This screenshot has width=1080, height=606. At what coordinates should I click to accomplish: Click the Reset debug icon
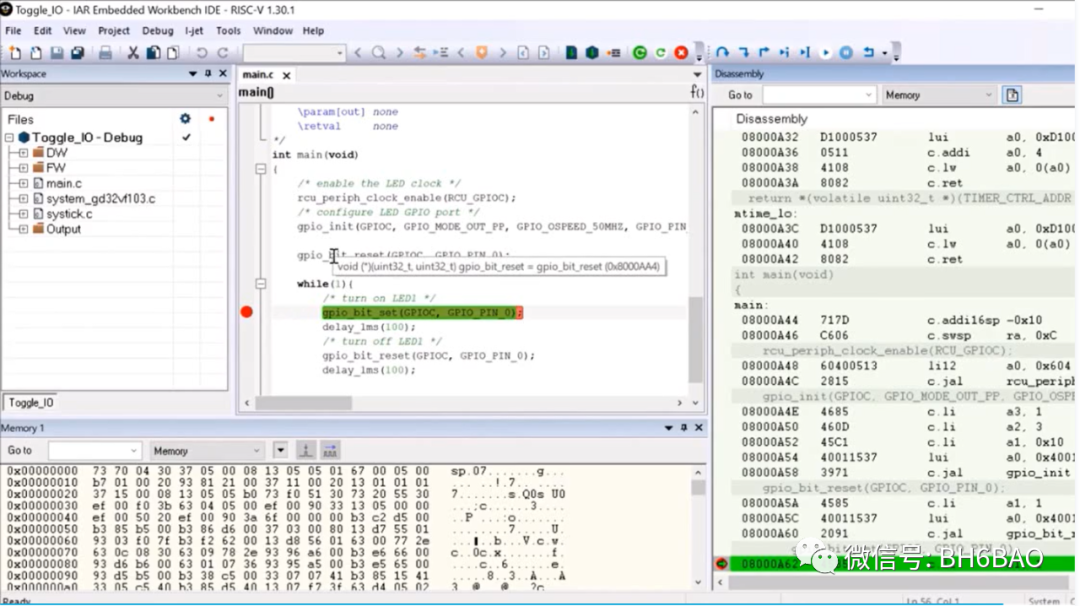pos(869,52)
